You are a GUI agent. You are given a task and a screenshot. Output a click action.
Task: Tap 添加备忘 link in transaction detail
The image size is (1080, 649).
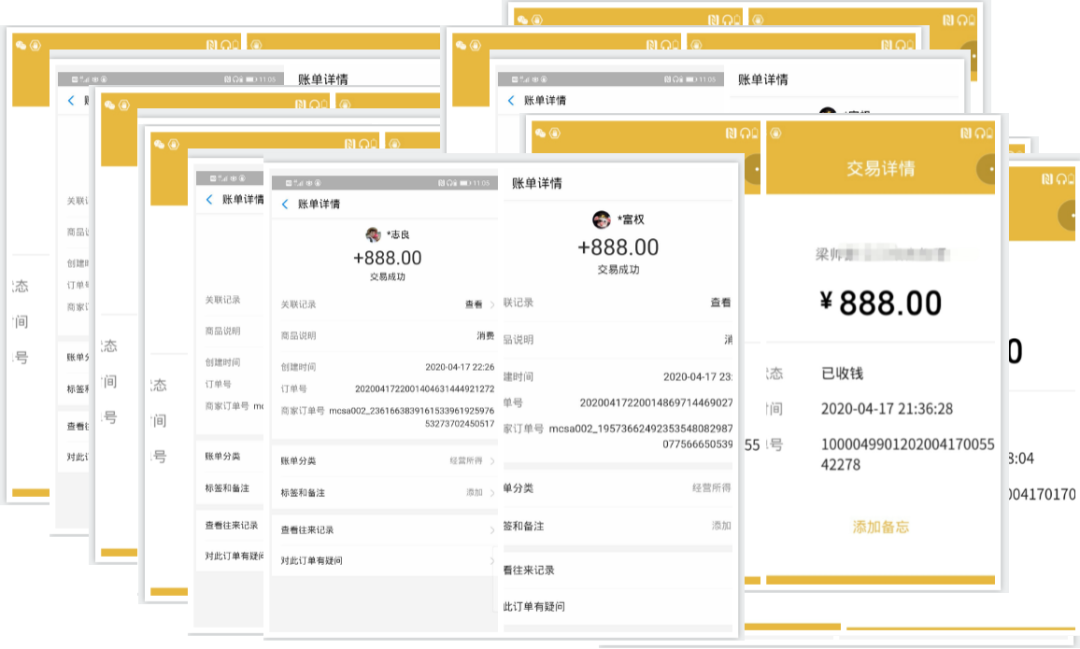[880, 527]
